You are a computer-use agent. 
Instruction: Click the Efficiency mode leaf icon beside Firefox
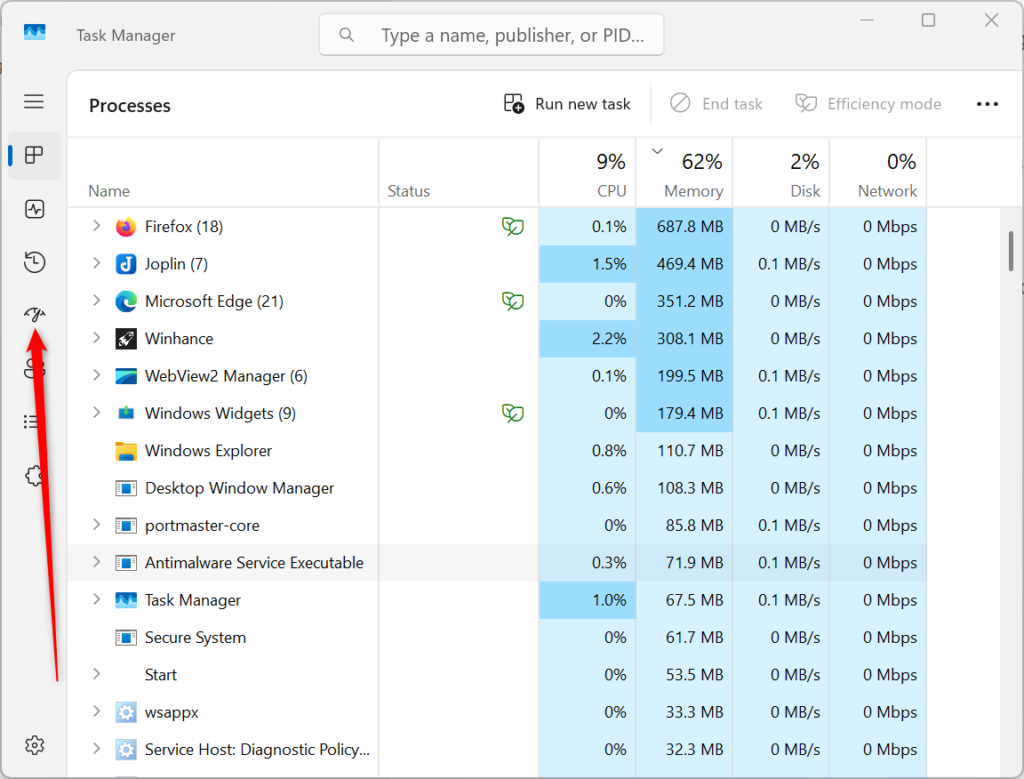tap(512, 226)
